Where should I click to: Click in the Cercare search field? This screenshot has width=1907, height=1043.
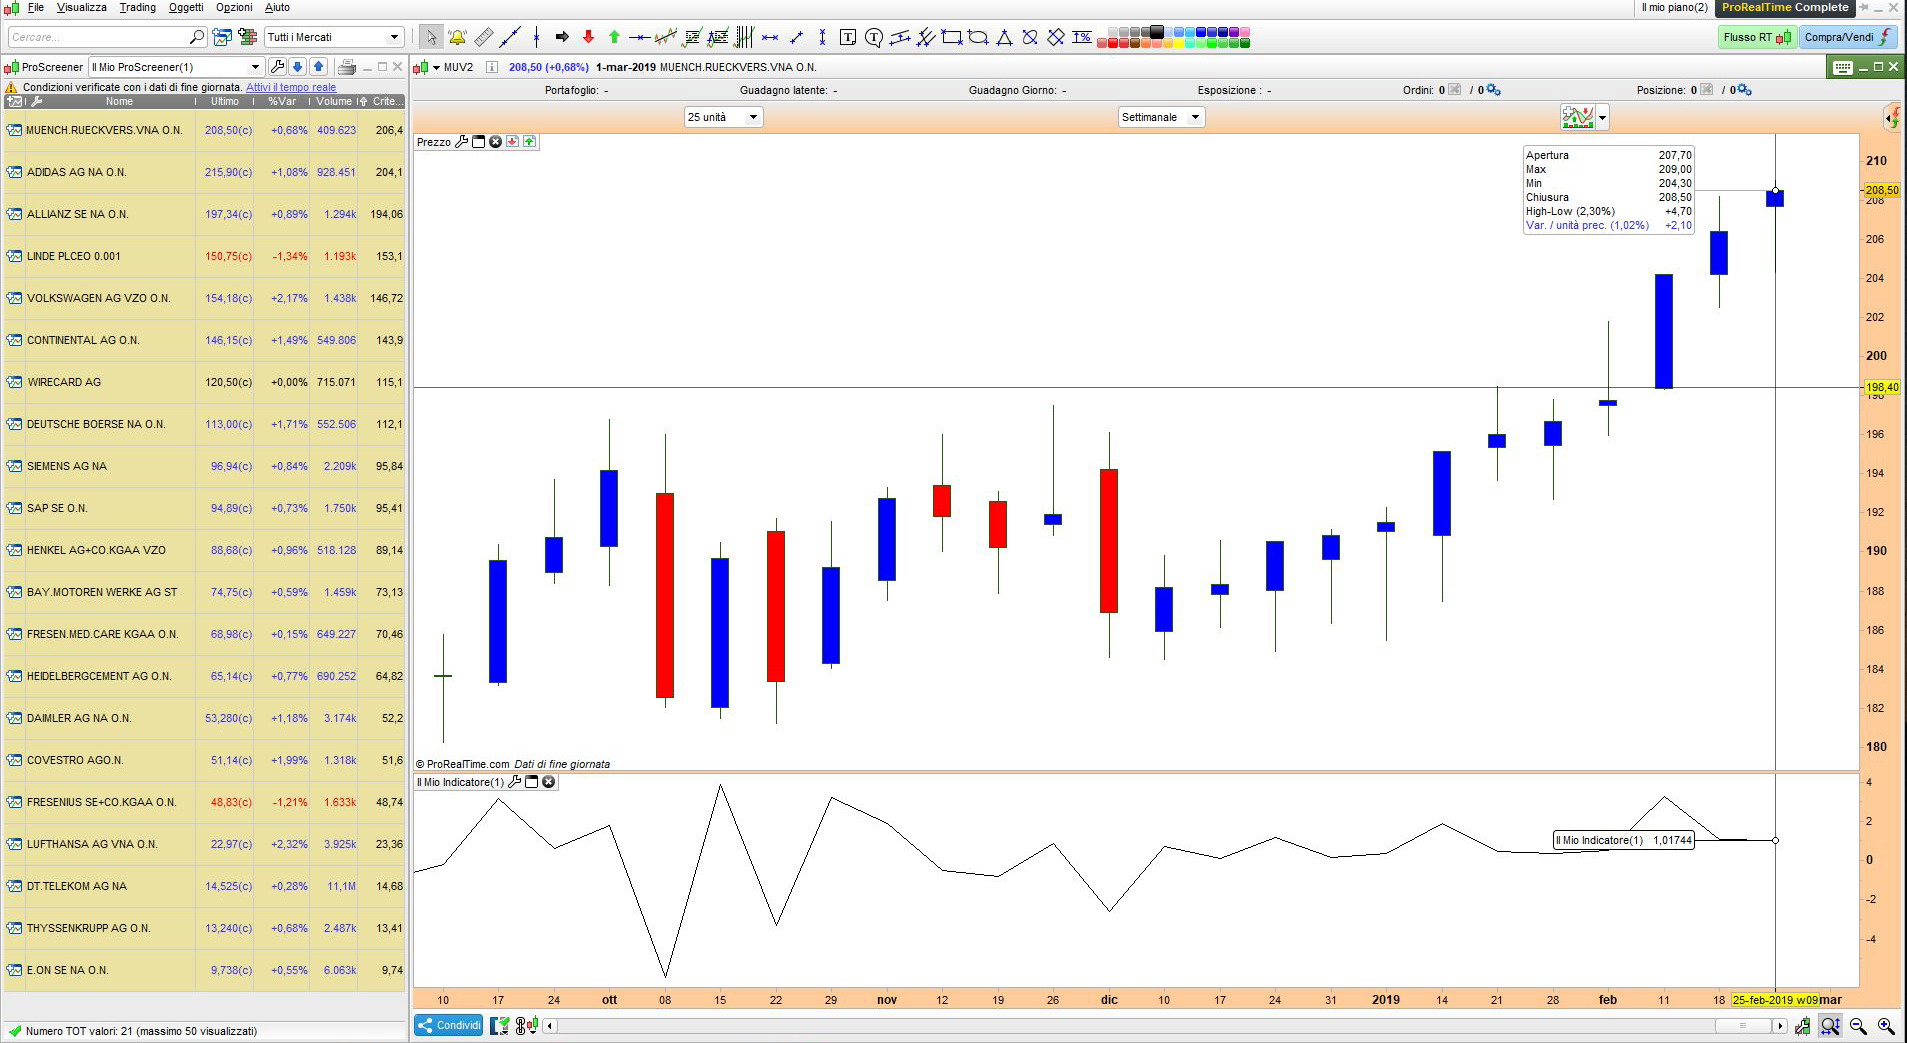tap(98, 37)
